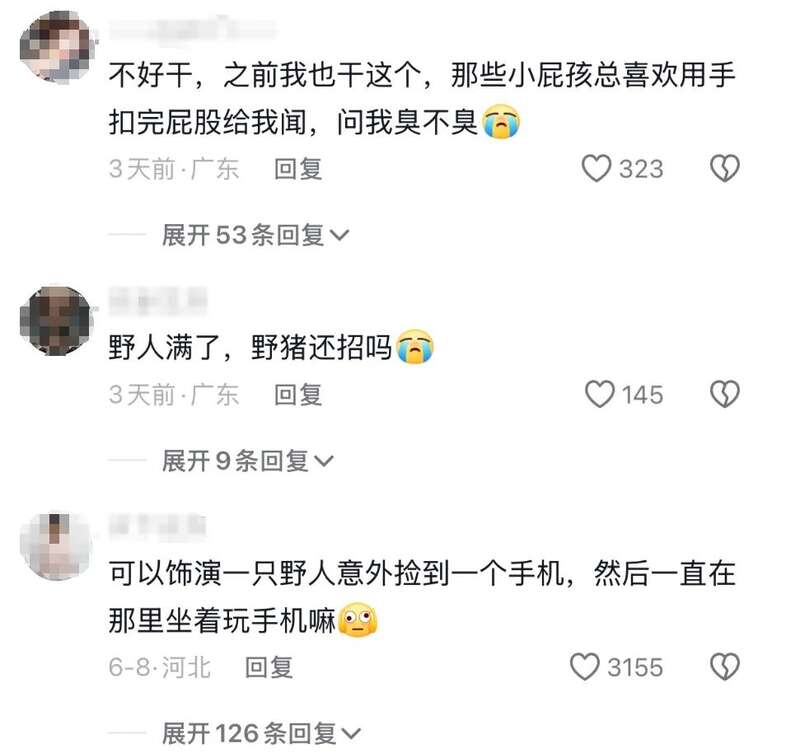800x753 pixels.
Task: Tap the third commenter's blurred username
Action: coord(158,526)
